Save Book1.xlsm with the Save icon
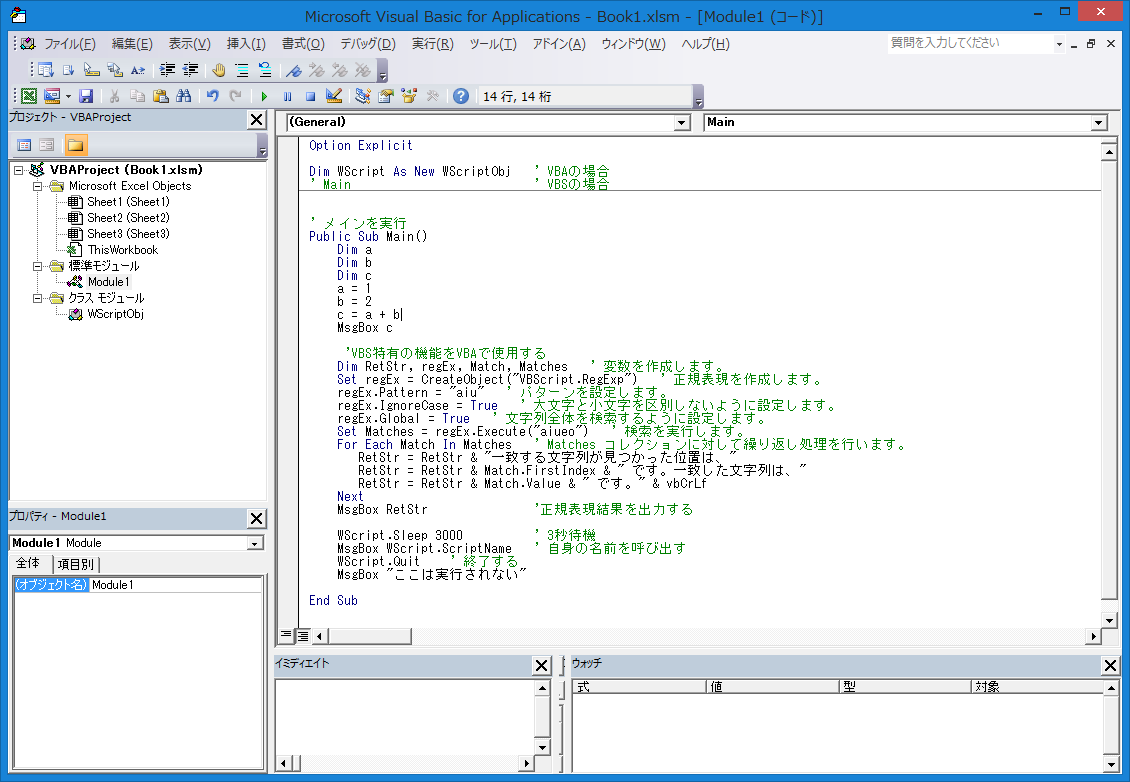 (85, 97)
